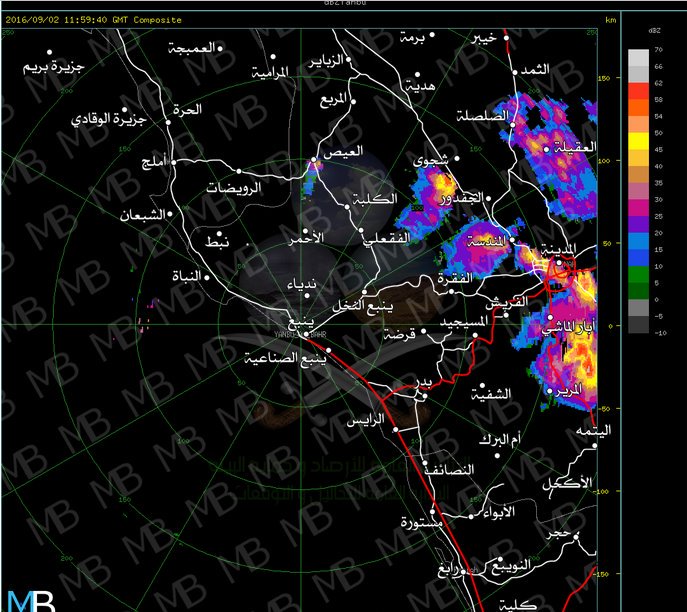
Task: Click the المرير label
Action: [569, 390]
